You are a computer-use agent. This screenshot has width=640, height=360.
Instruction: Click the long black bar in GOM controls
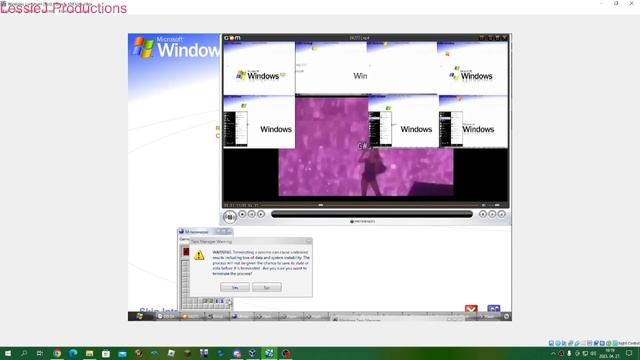[x=372, y=214]
